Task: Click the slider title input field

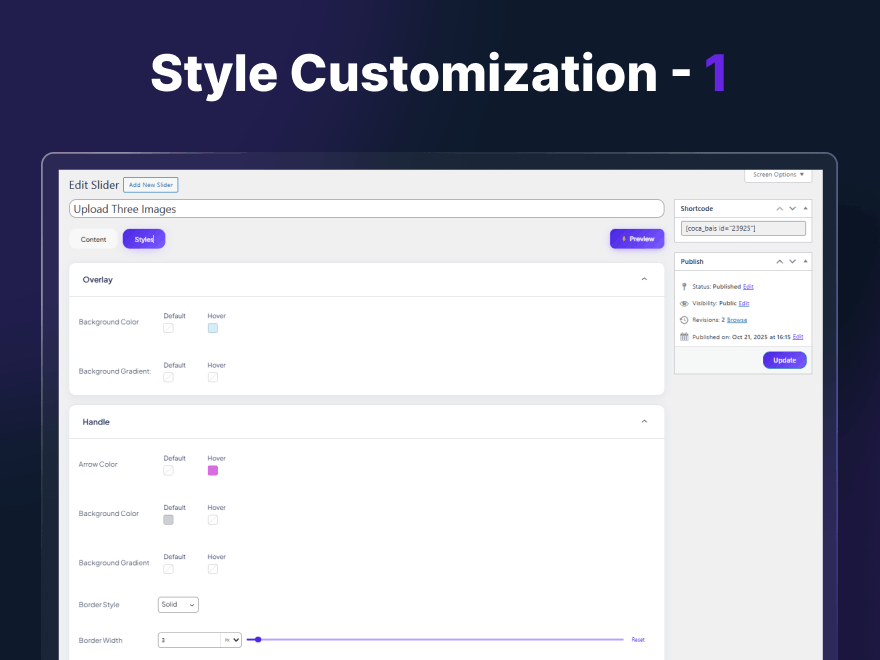Action: pos(366,209)
